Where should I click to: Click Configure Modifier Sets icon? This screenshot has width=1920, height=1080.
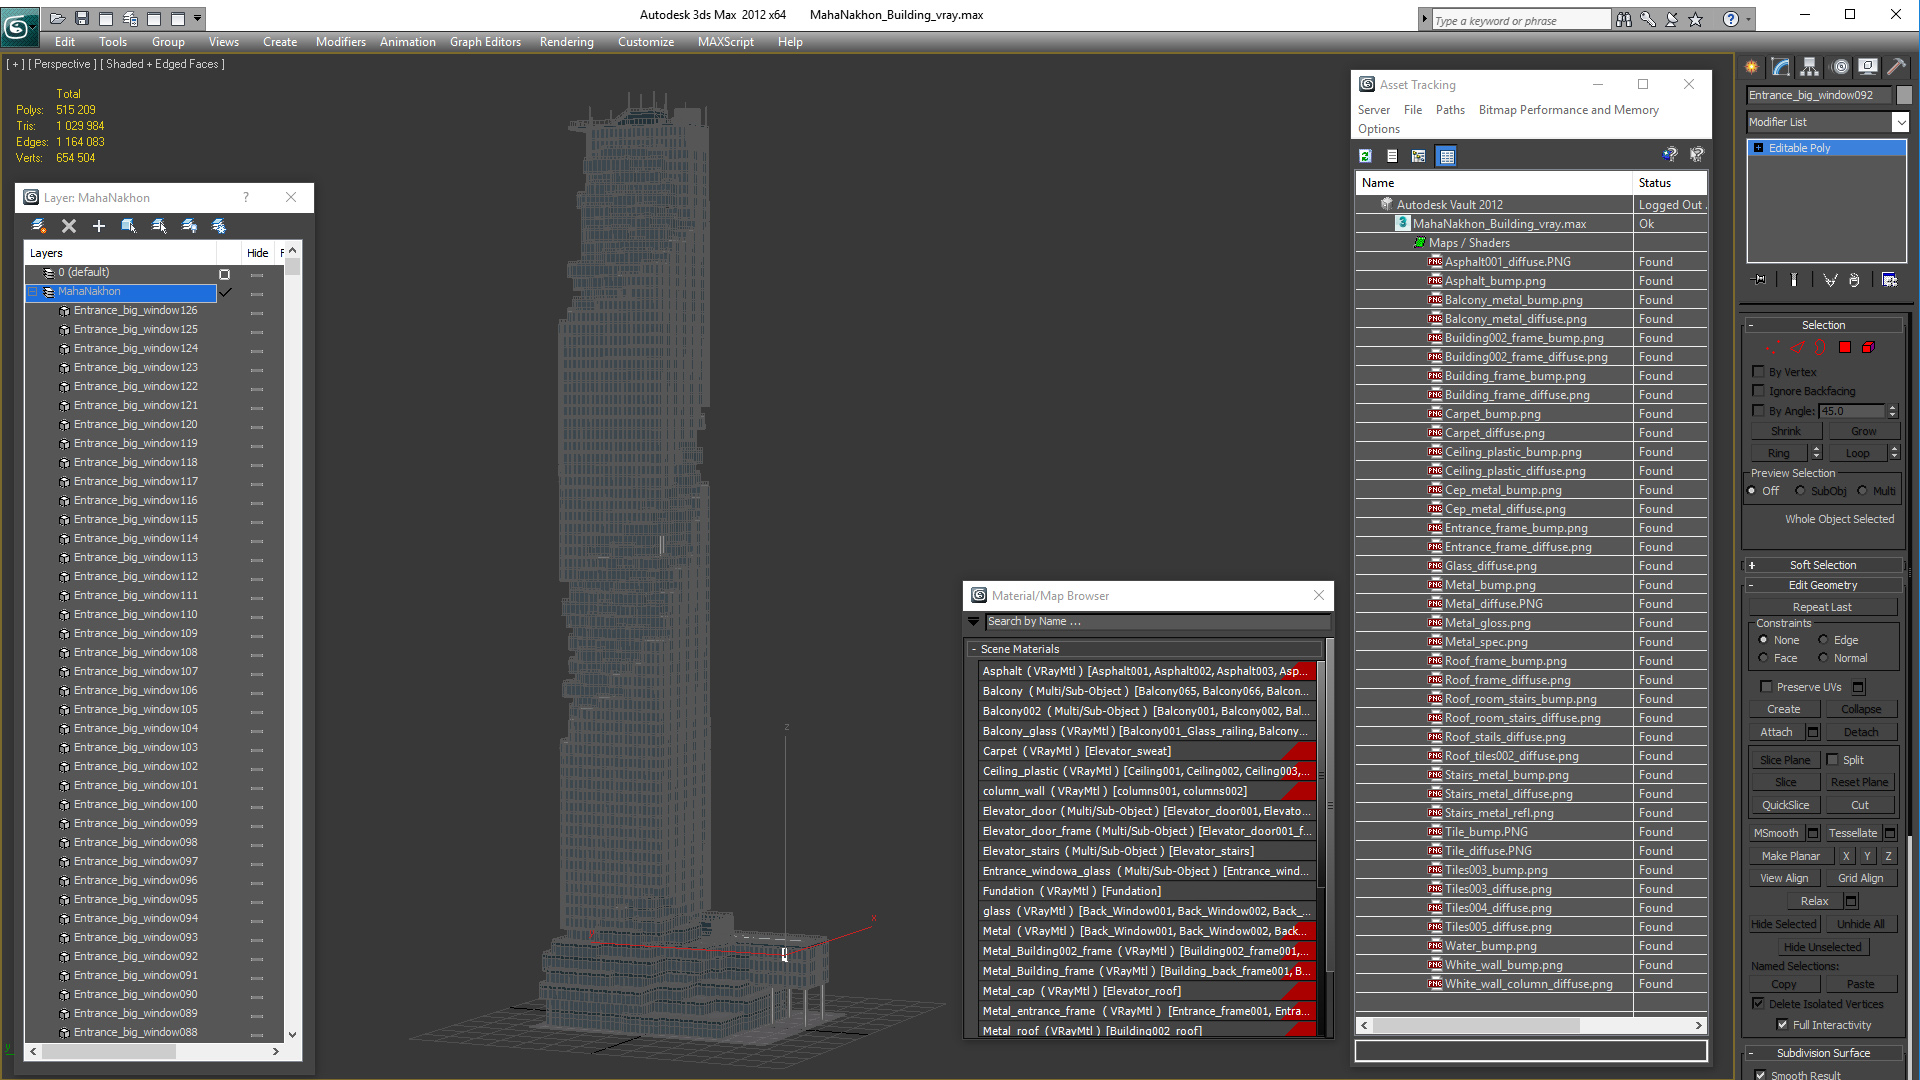point(1890,280)
